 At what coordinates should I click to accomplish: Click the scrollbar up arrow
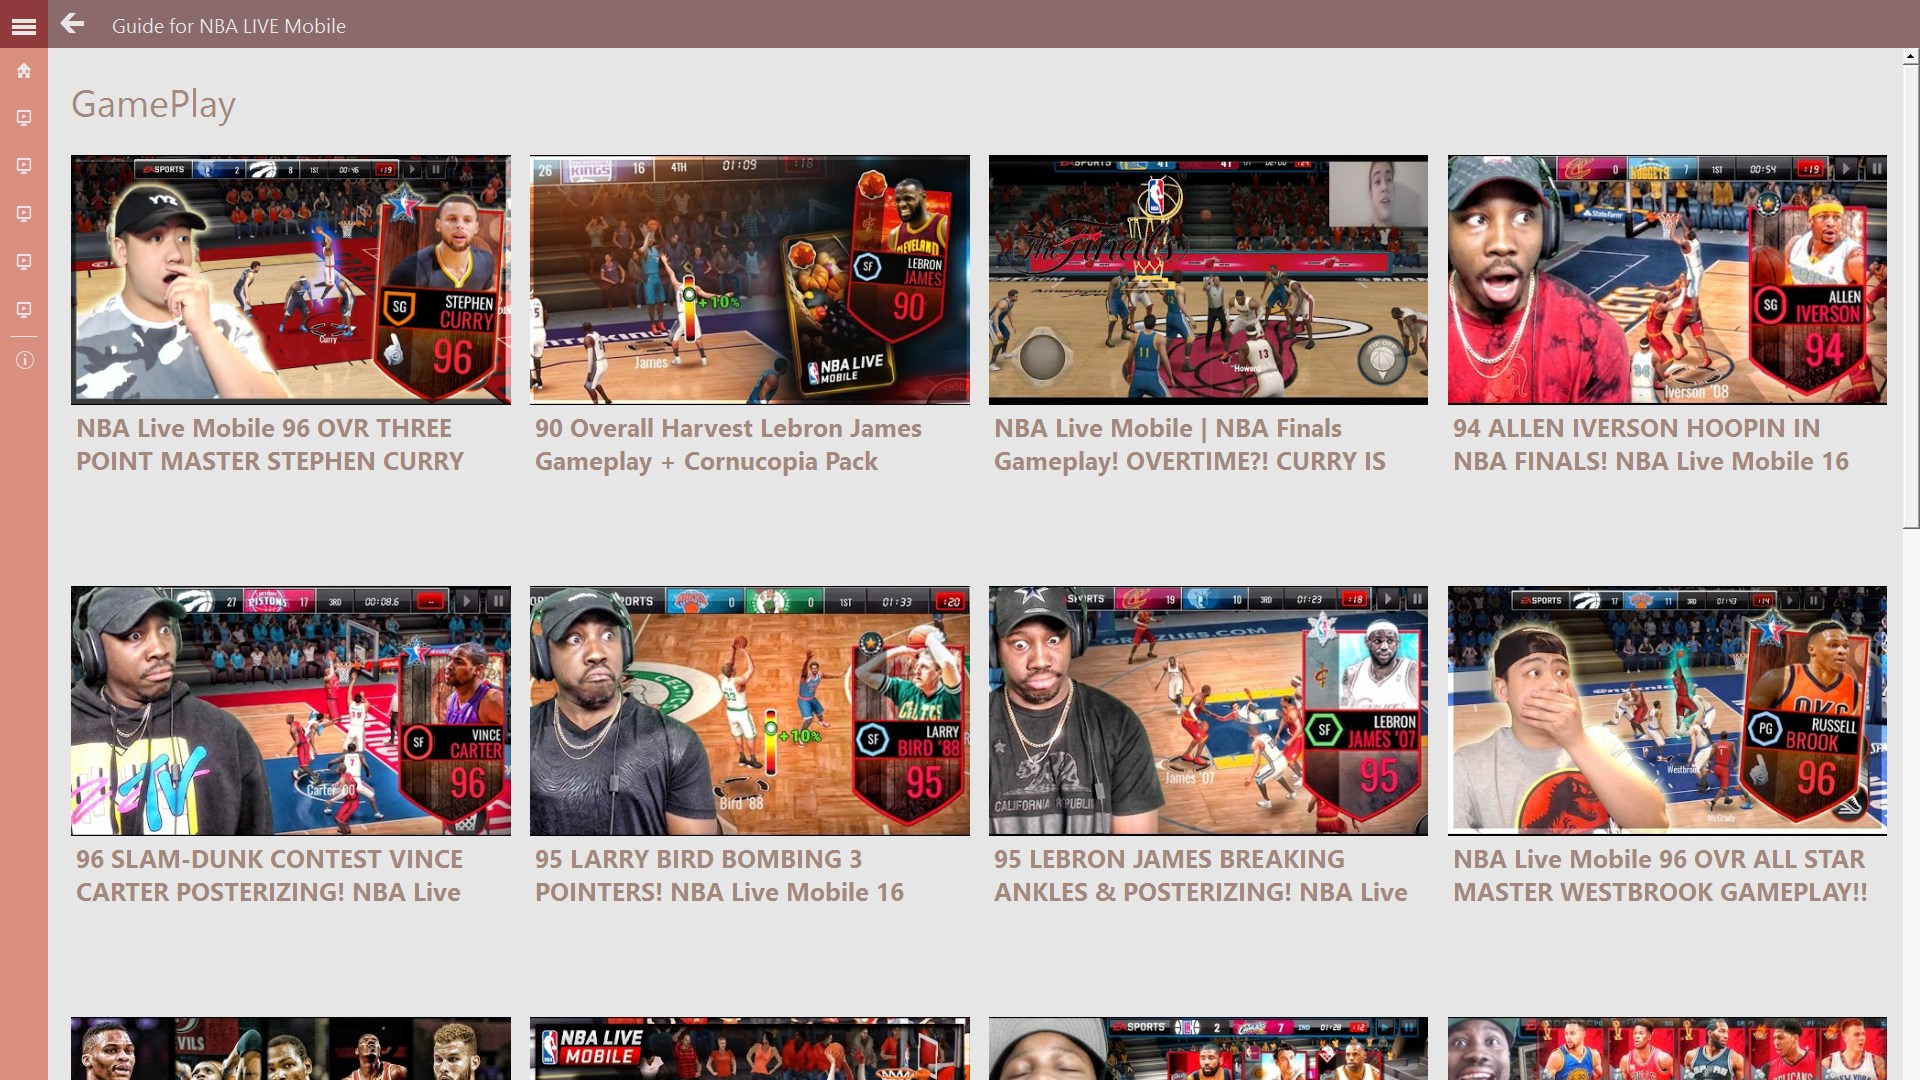click(x=1911, y=58)
